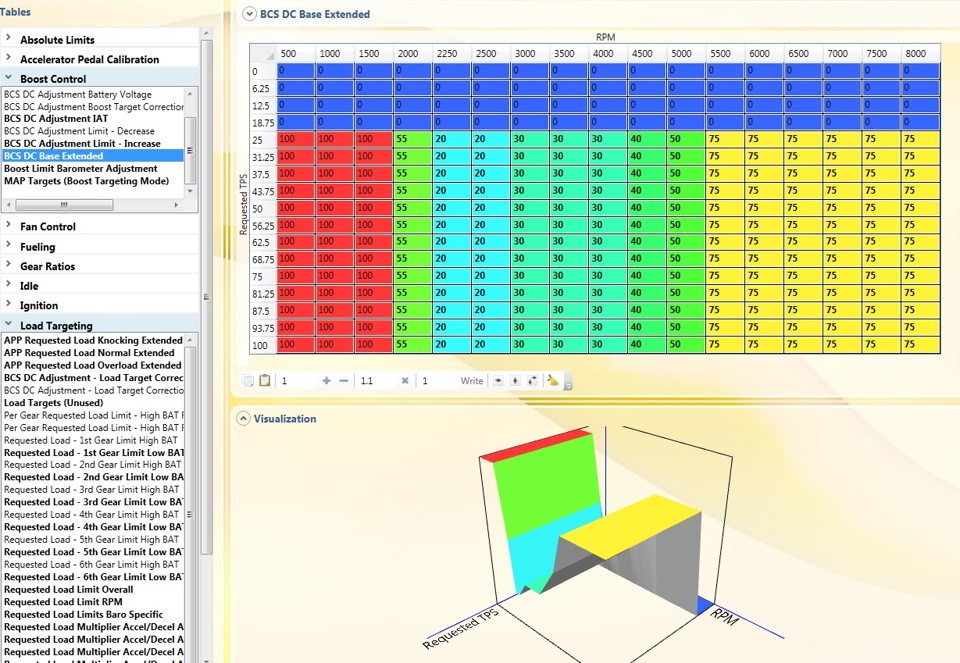Open Requested Load - 6th Gear Limit High BAT
This screenshot has height=663, width=960.
[93, 564]
